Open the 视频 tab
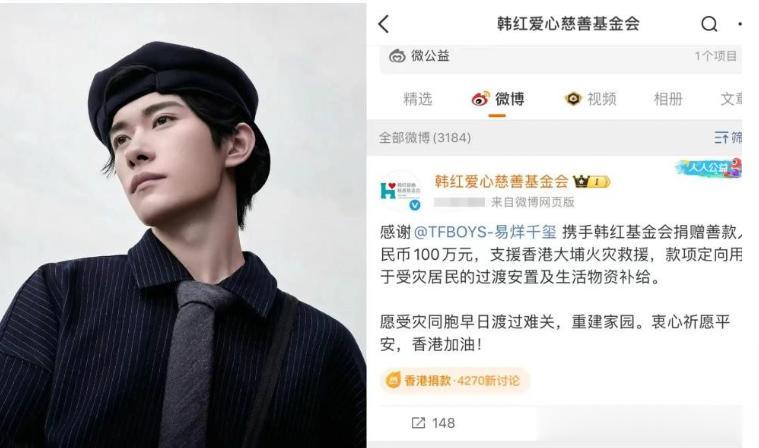Viewport: 759px width, 448px height. pyautogui.click(x=591, y=99)
